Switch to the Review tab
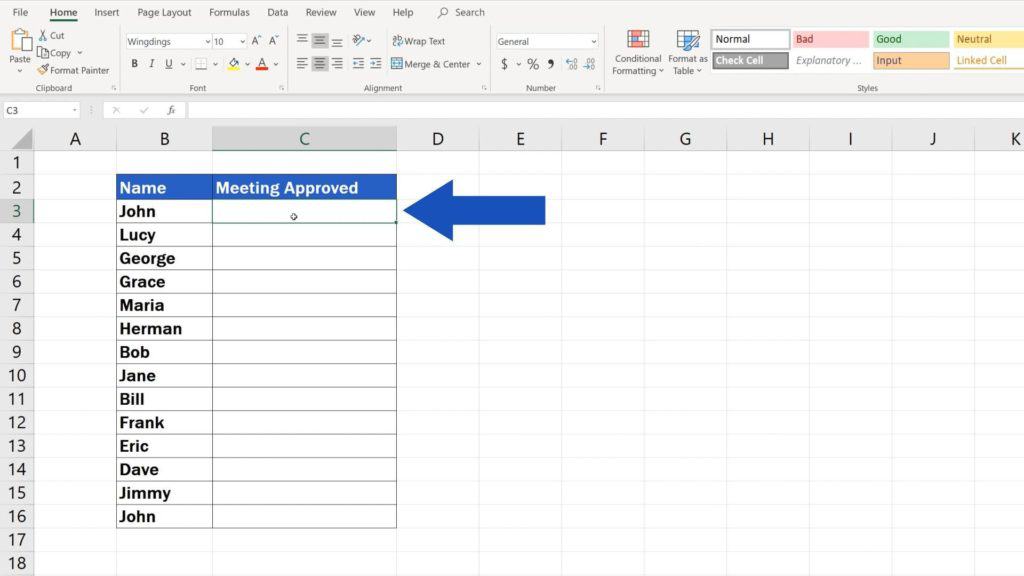1024x576 pixels. point(321,12)
